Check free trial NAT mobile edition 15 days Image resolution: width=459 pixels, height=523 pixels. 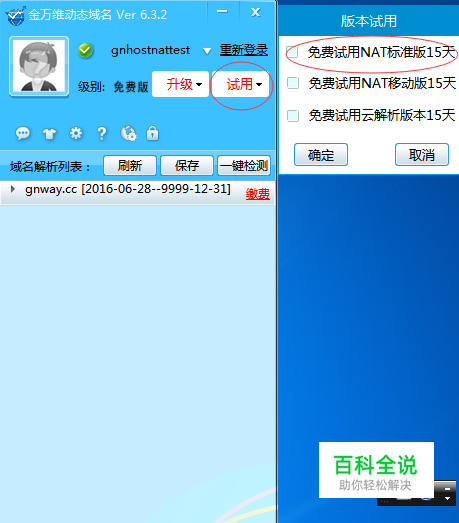[x=293, y=83]
